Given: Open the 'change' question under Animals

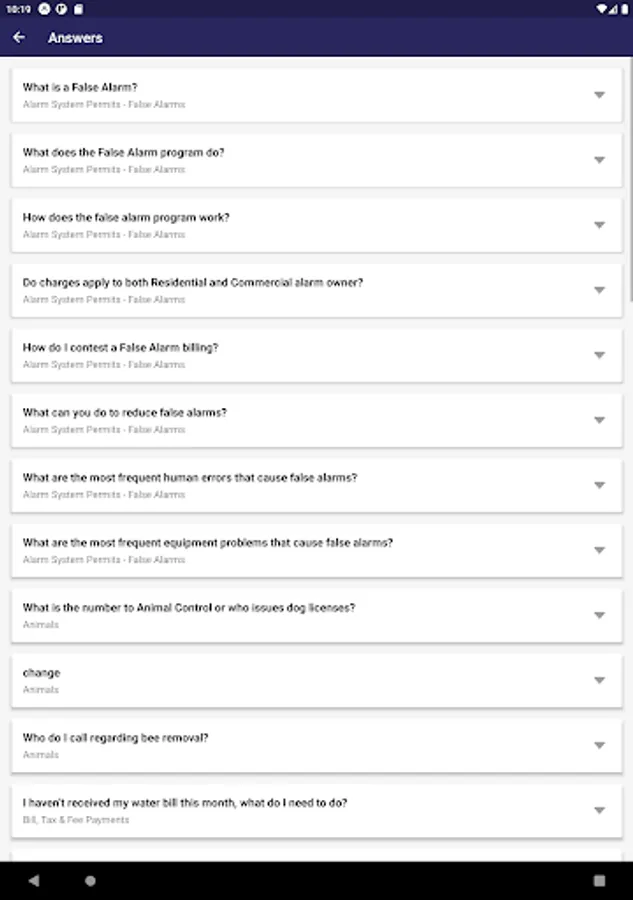Looking at the screenshot, I should 42,673.
